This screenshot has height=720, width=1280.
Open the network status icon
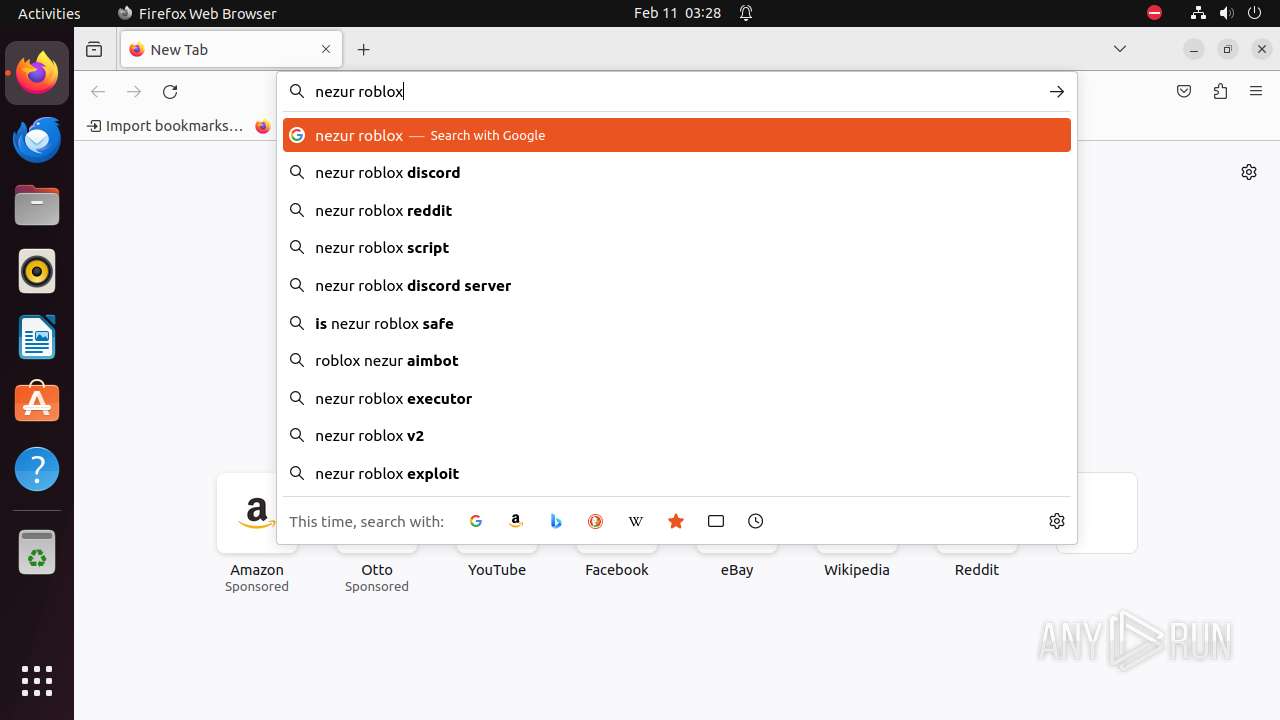pos(1198,13)
